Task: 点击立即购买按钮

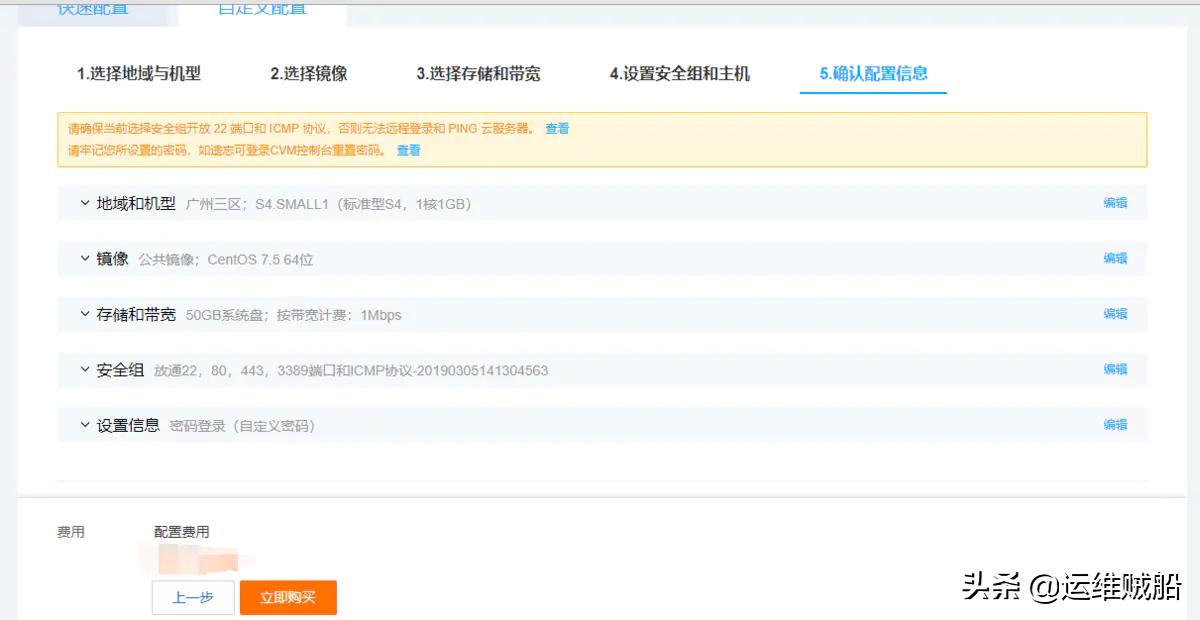Action: 288,596
